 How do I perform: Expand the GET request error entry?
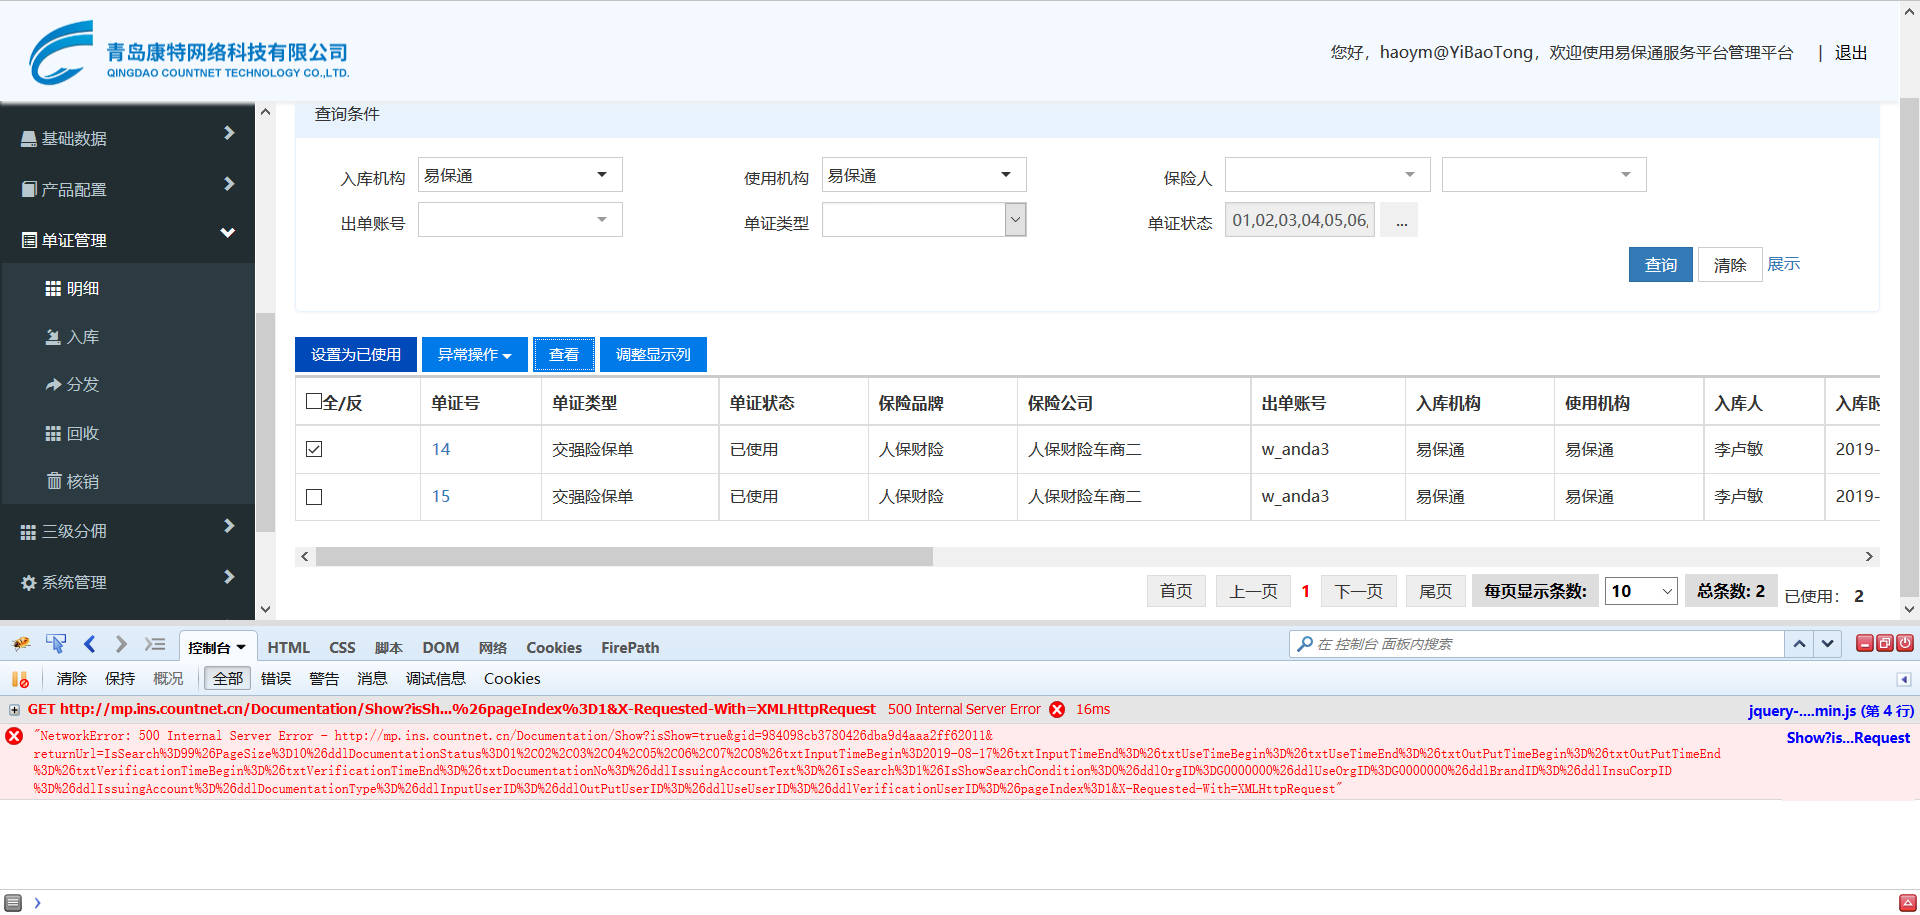[15, 710]
